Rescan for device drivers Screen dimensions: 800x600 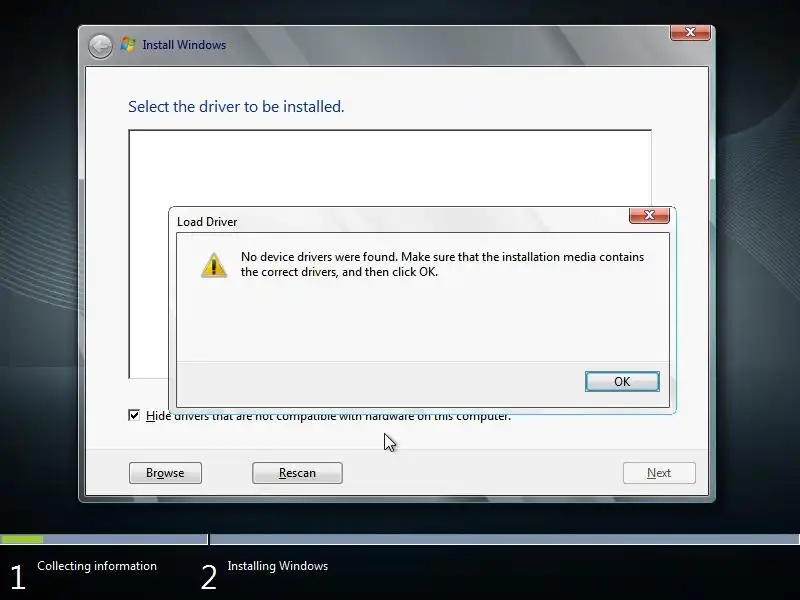pyautogui.click(x=297, y=473)
